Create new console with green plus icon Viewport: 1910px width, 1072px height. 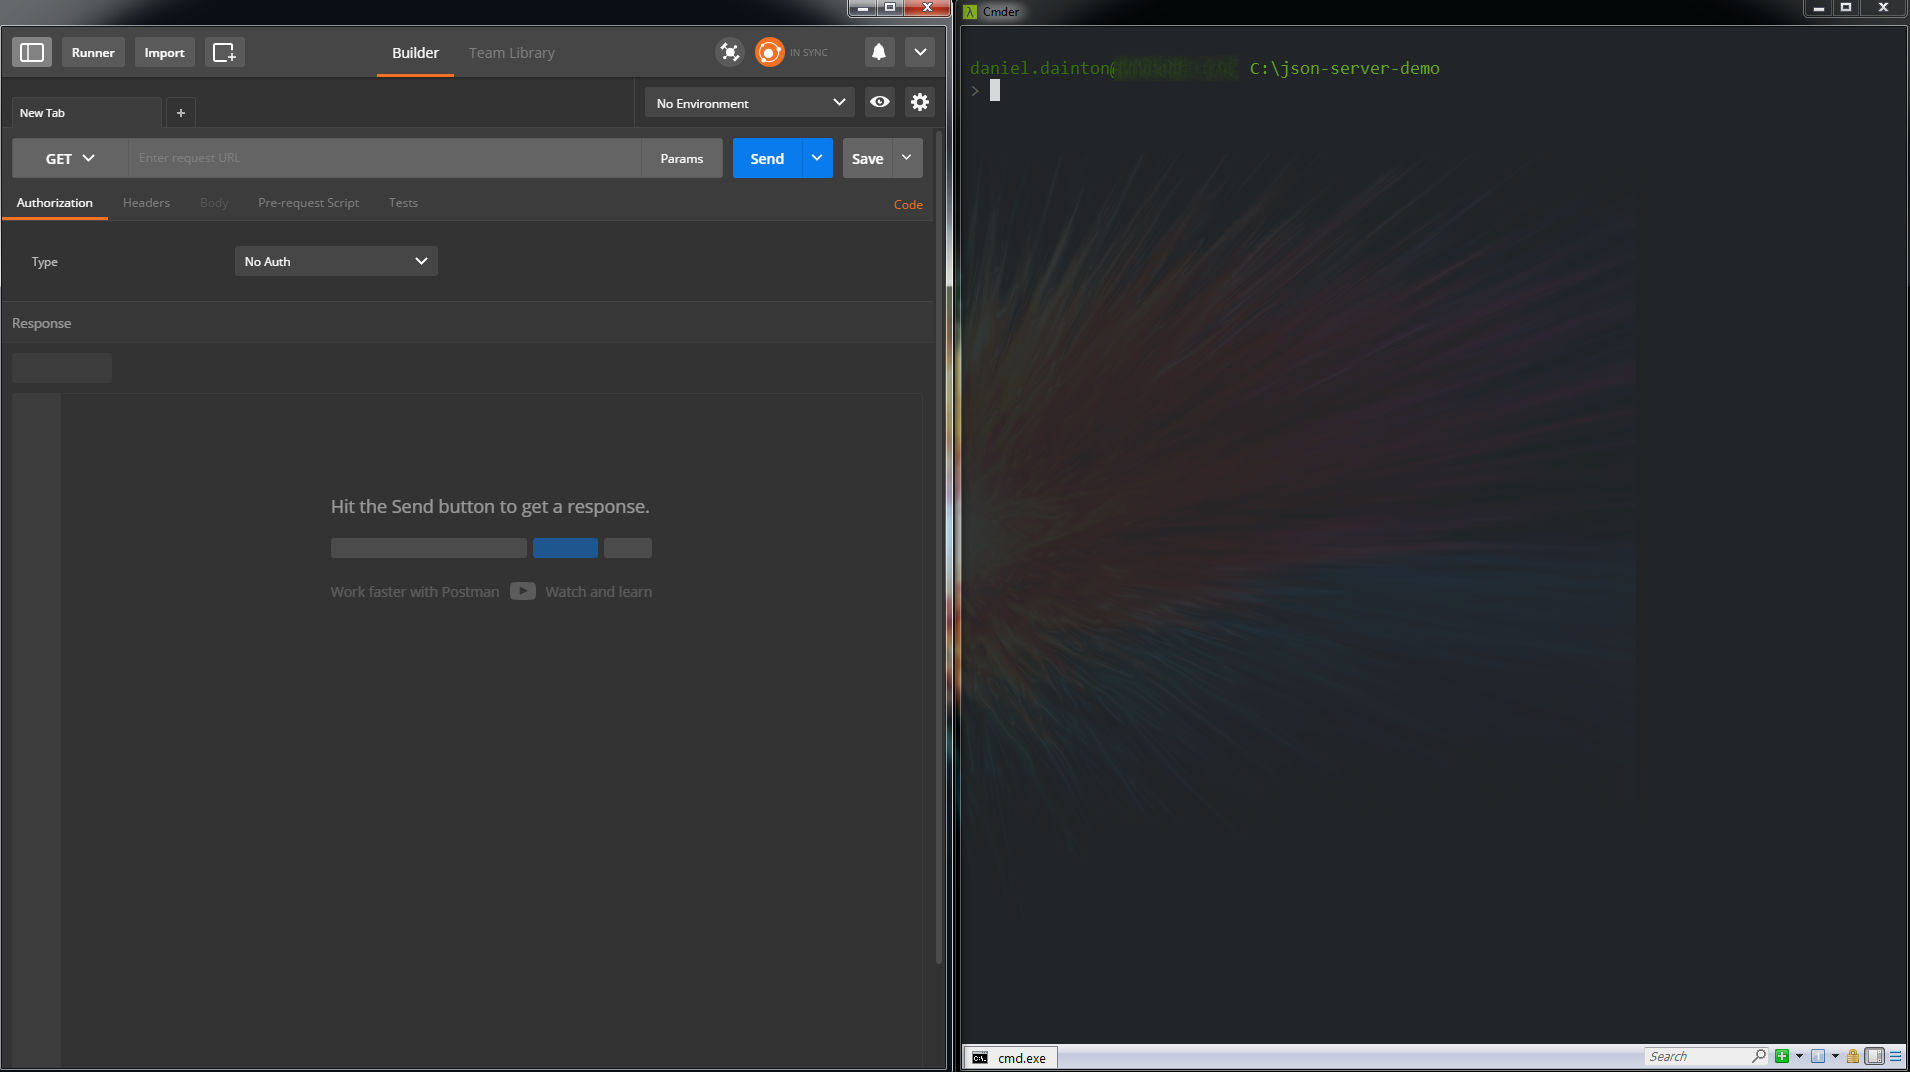click(x=1781, y=1056)
